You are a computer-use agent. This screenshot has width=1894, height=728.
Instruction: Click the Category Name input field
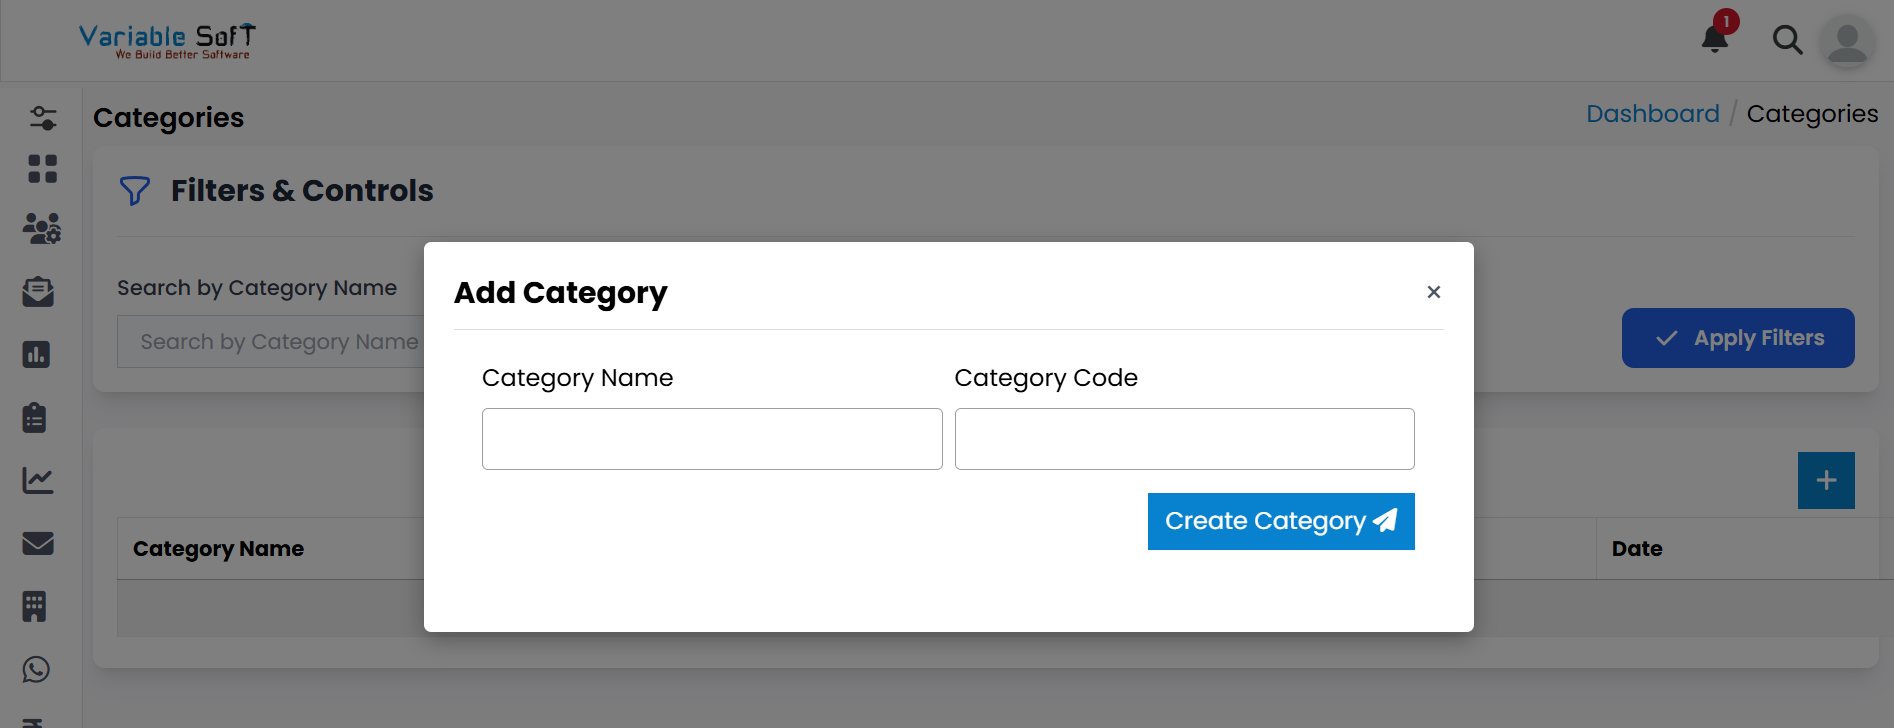[712, 439]
